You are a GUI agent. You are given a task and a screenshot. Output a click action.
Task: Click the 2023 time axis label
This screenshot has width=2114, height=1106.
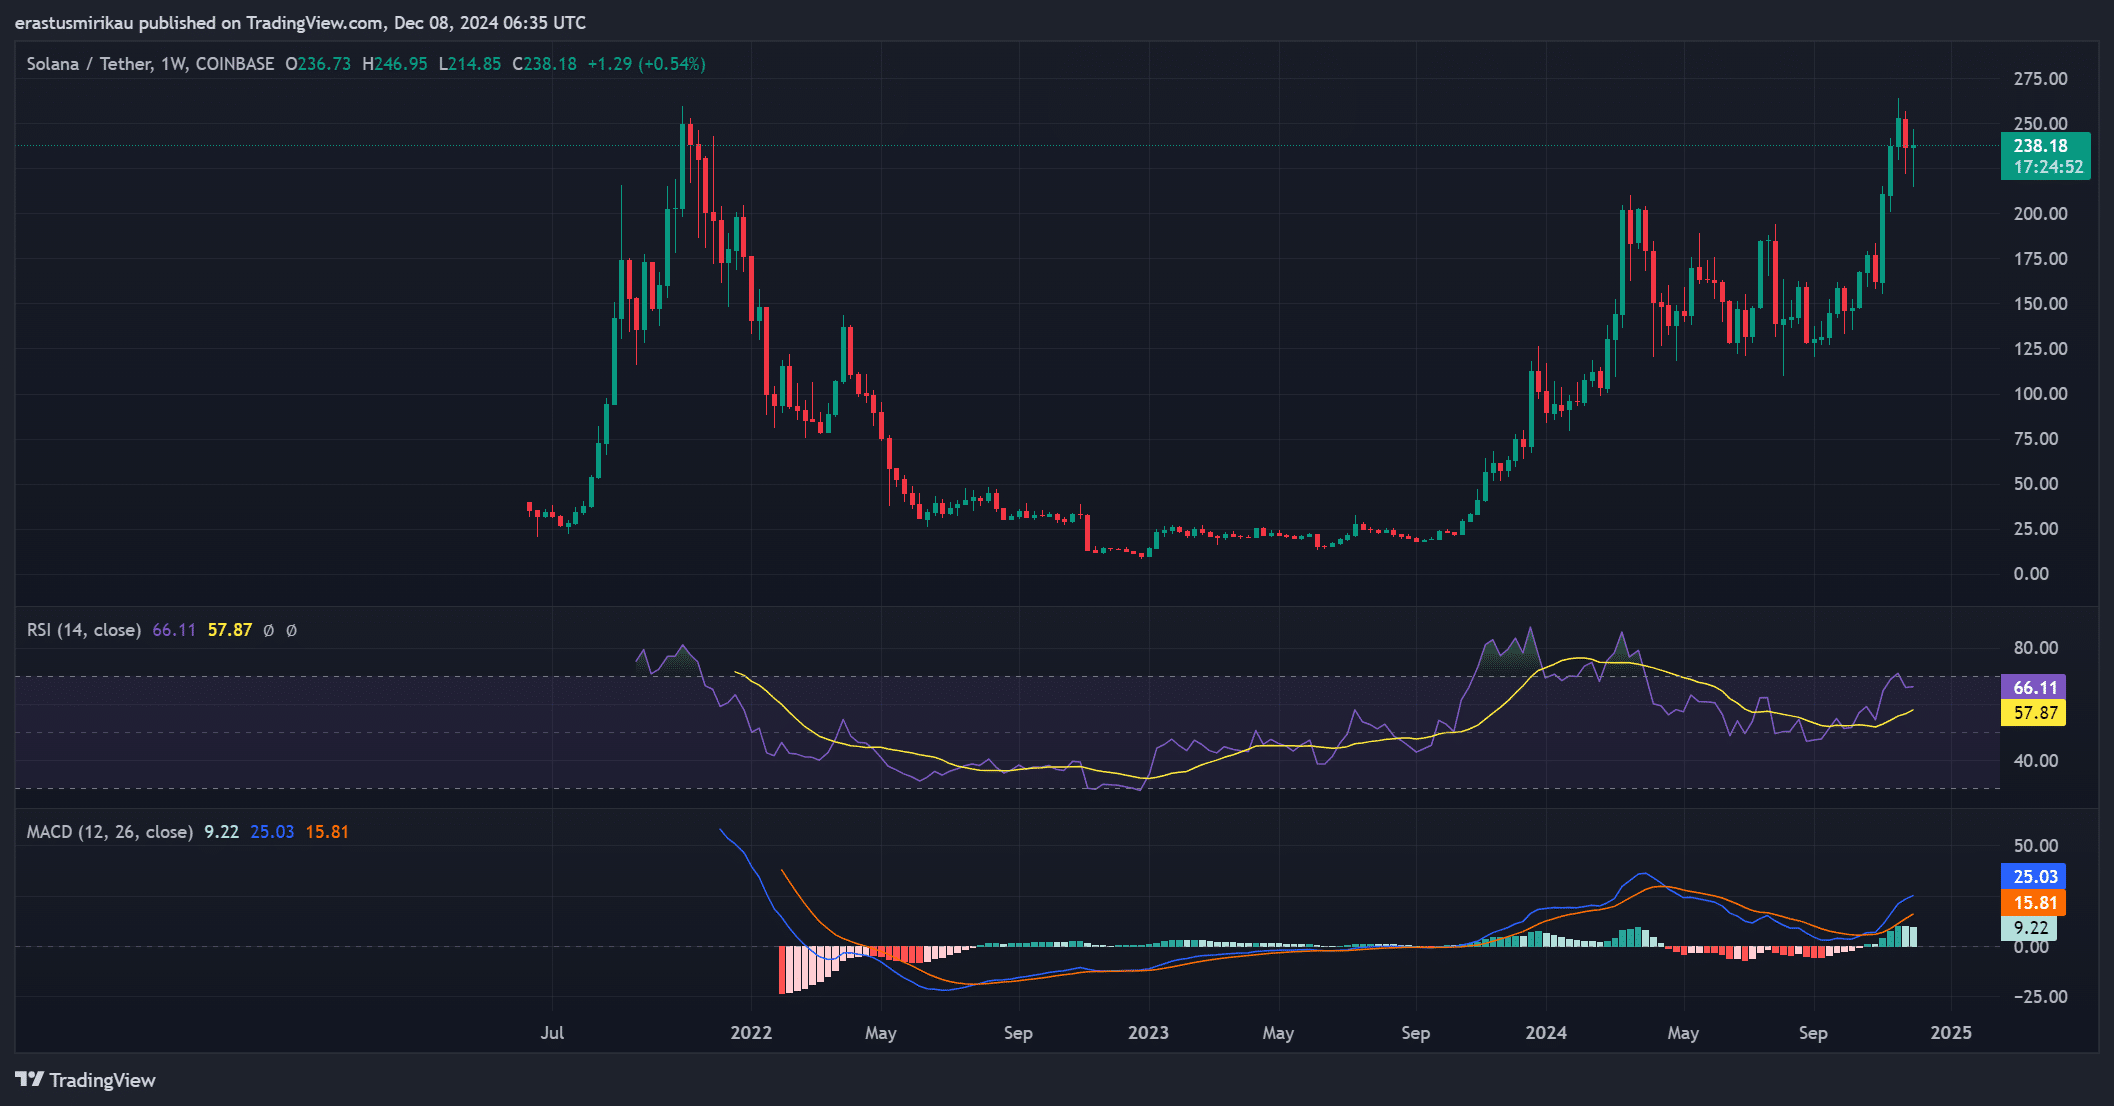point(1148,1033)
